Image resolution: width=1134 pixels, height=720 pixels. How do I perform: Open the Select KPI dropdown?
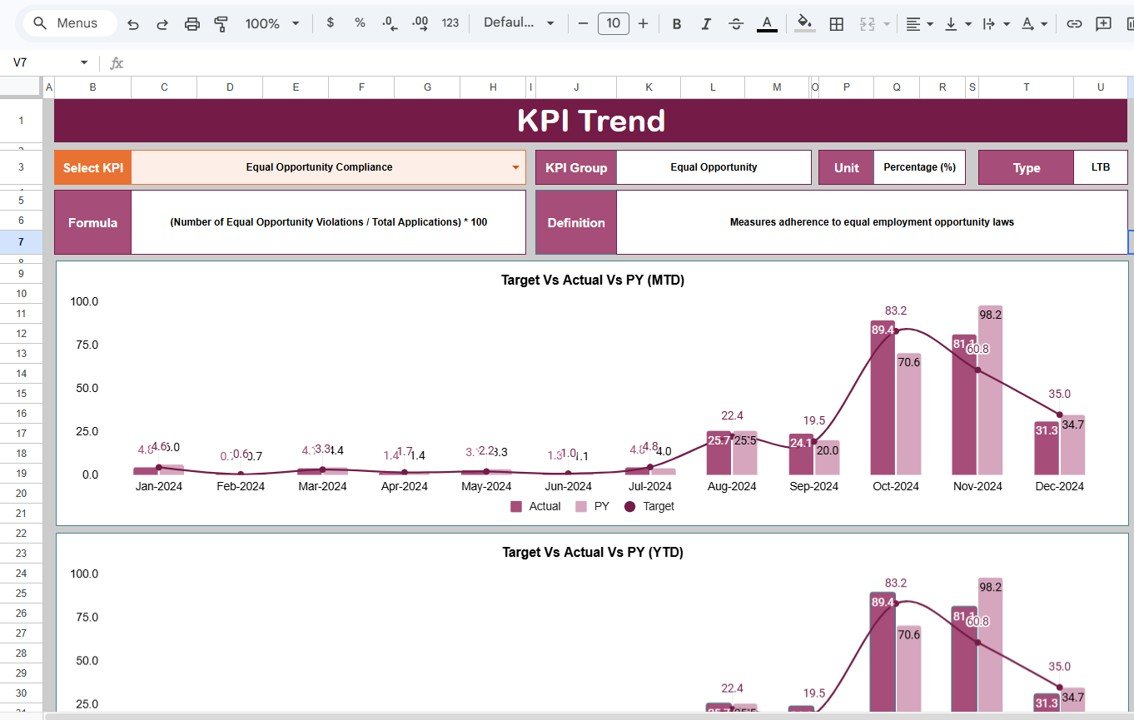[x=516, y=167]
